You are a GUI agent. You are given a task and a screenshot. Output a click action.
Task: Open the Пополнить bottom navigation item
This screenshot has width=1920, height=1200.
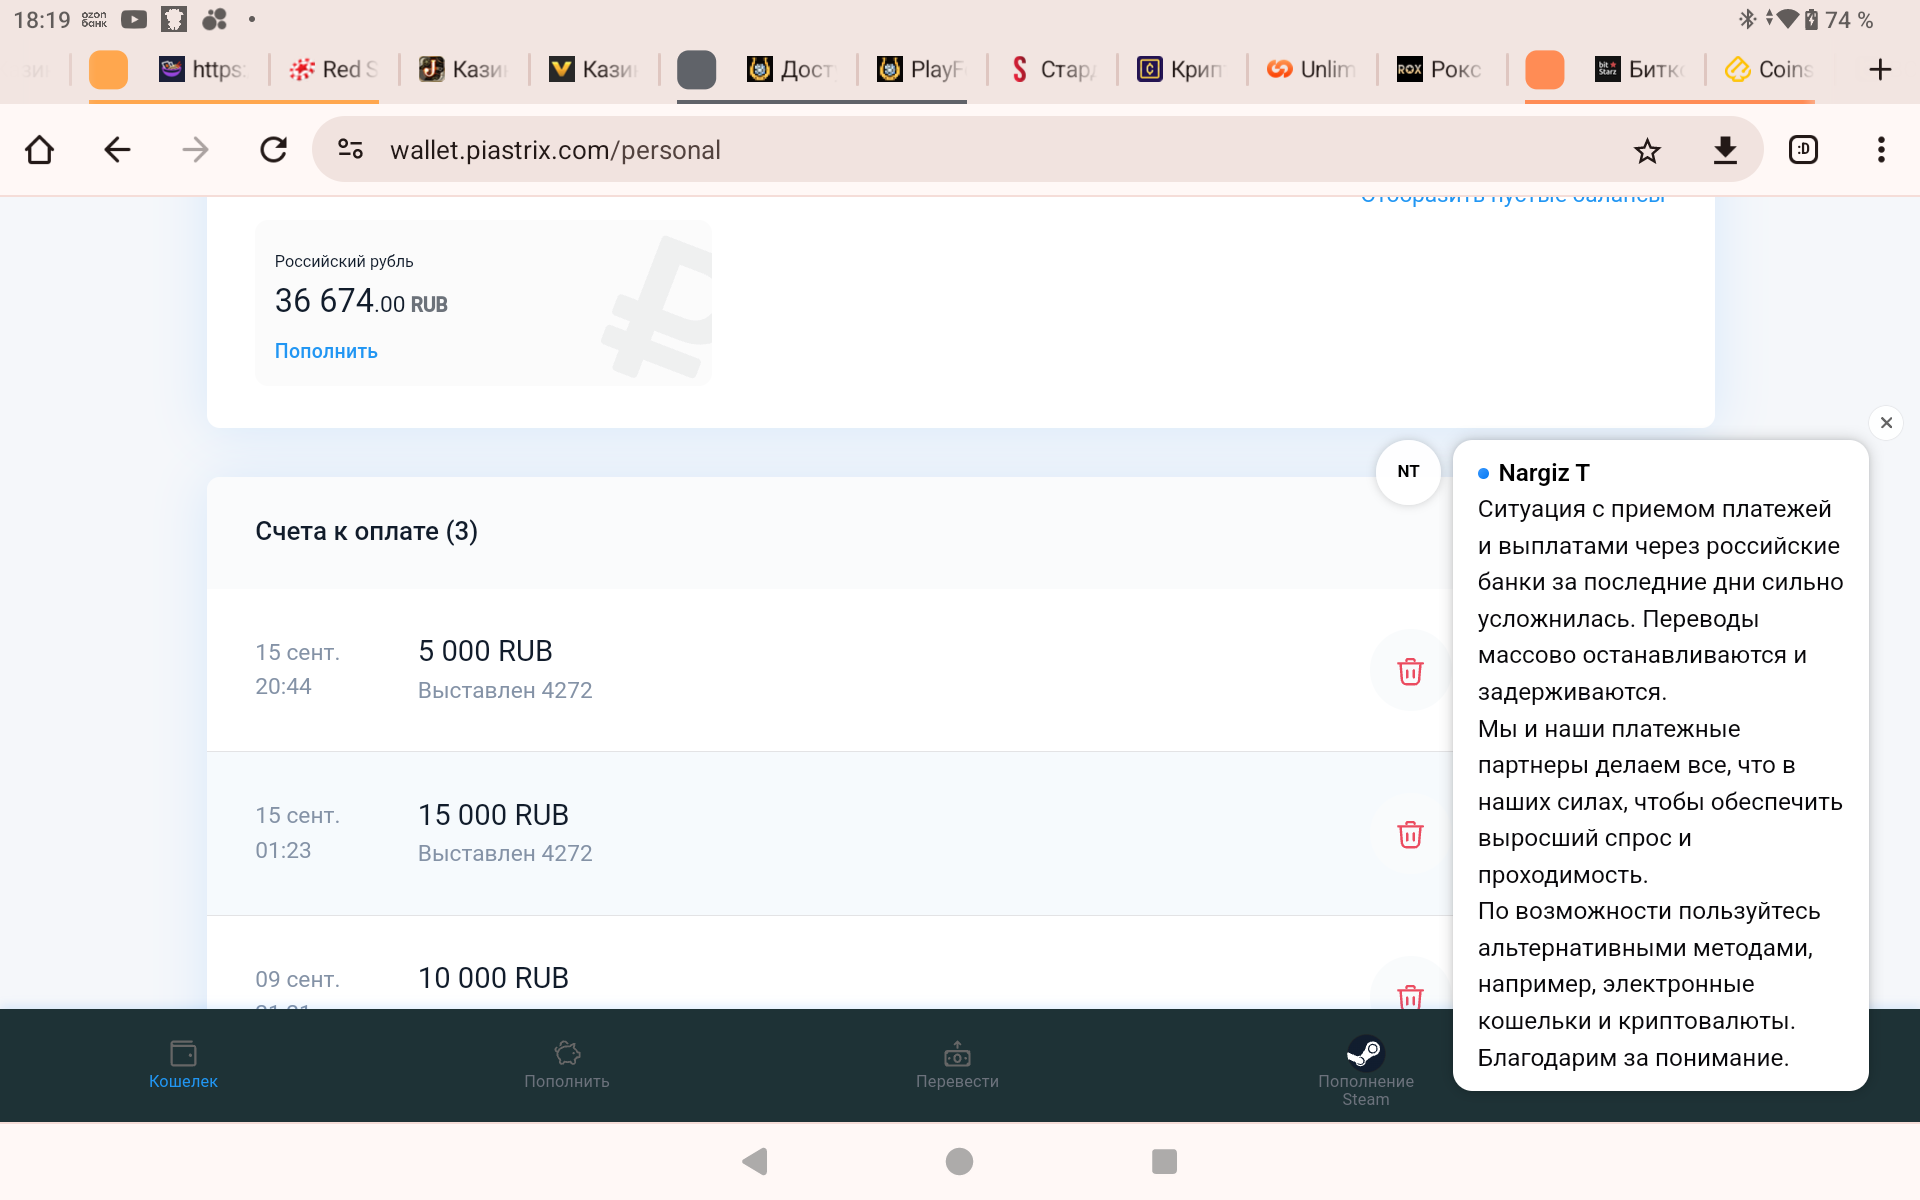coord(567,1066)
